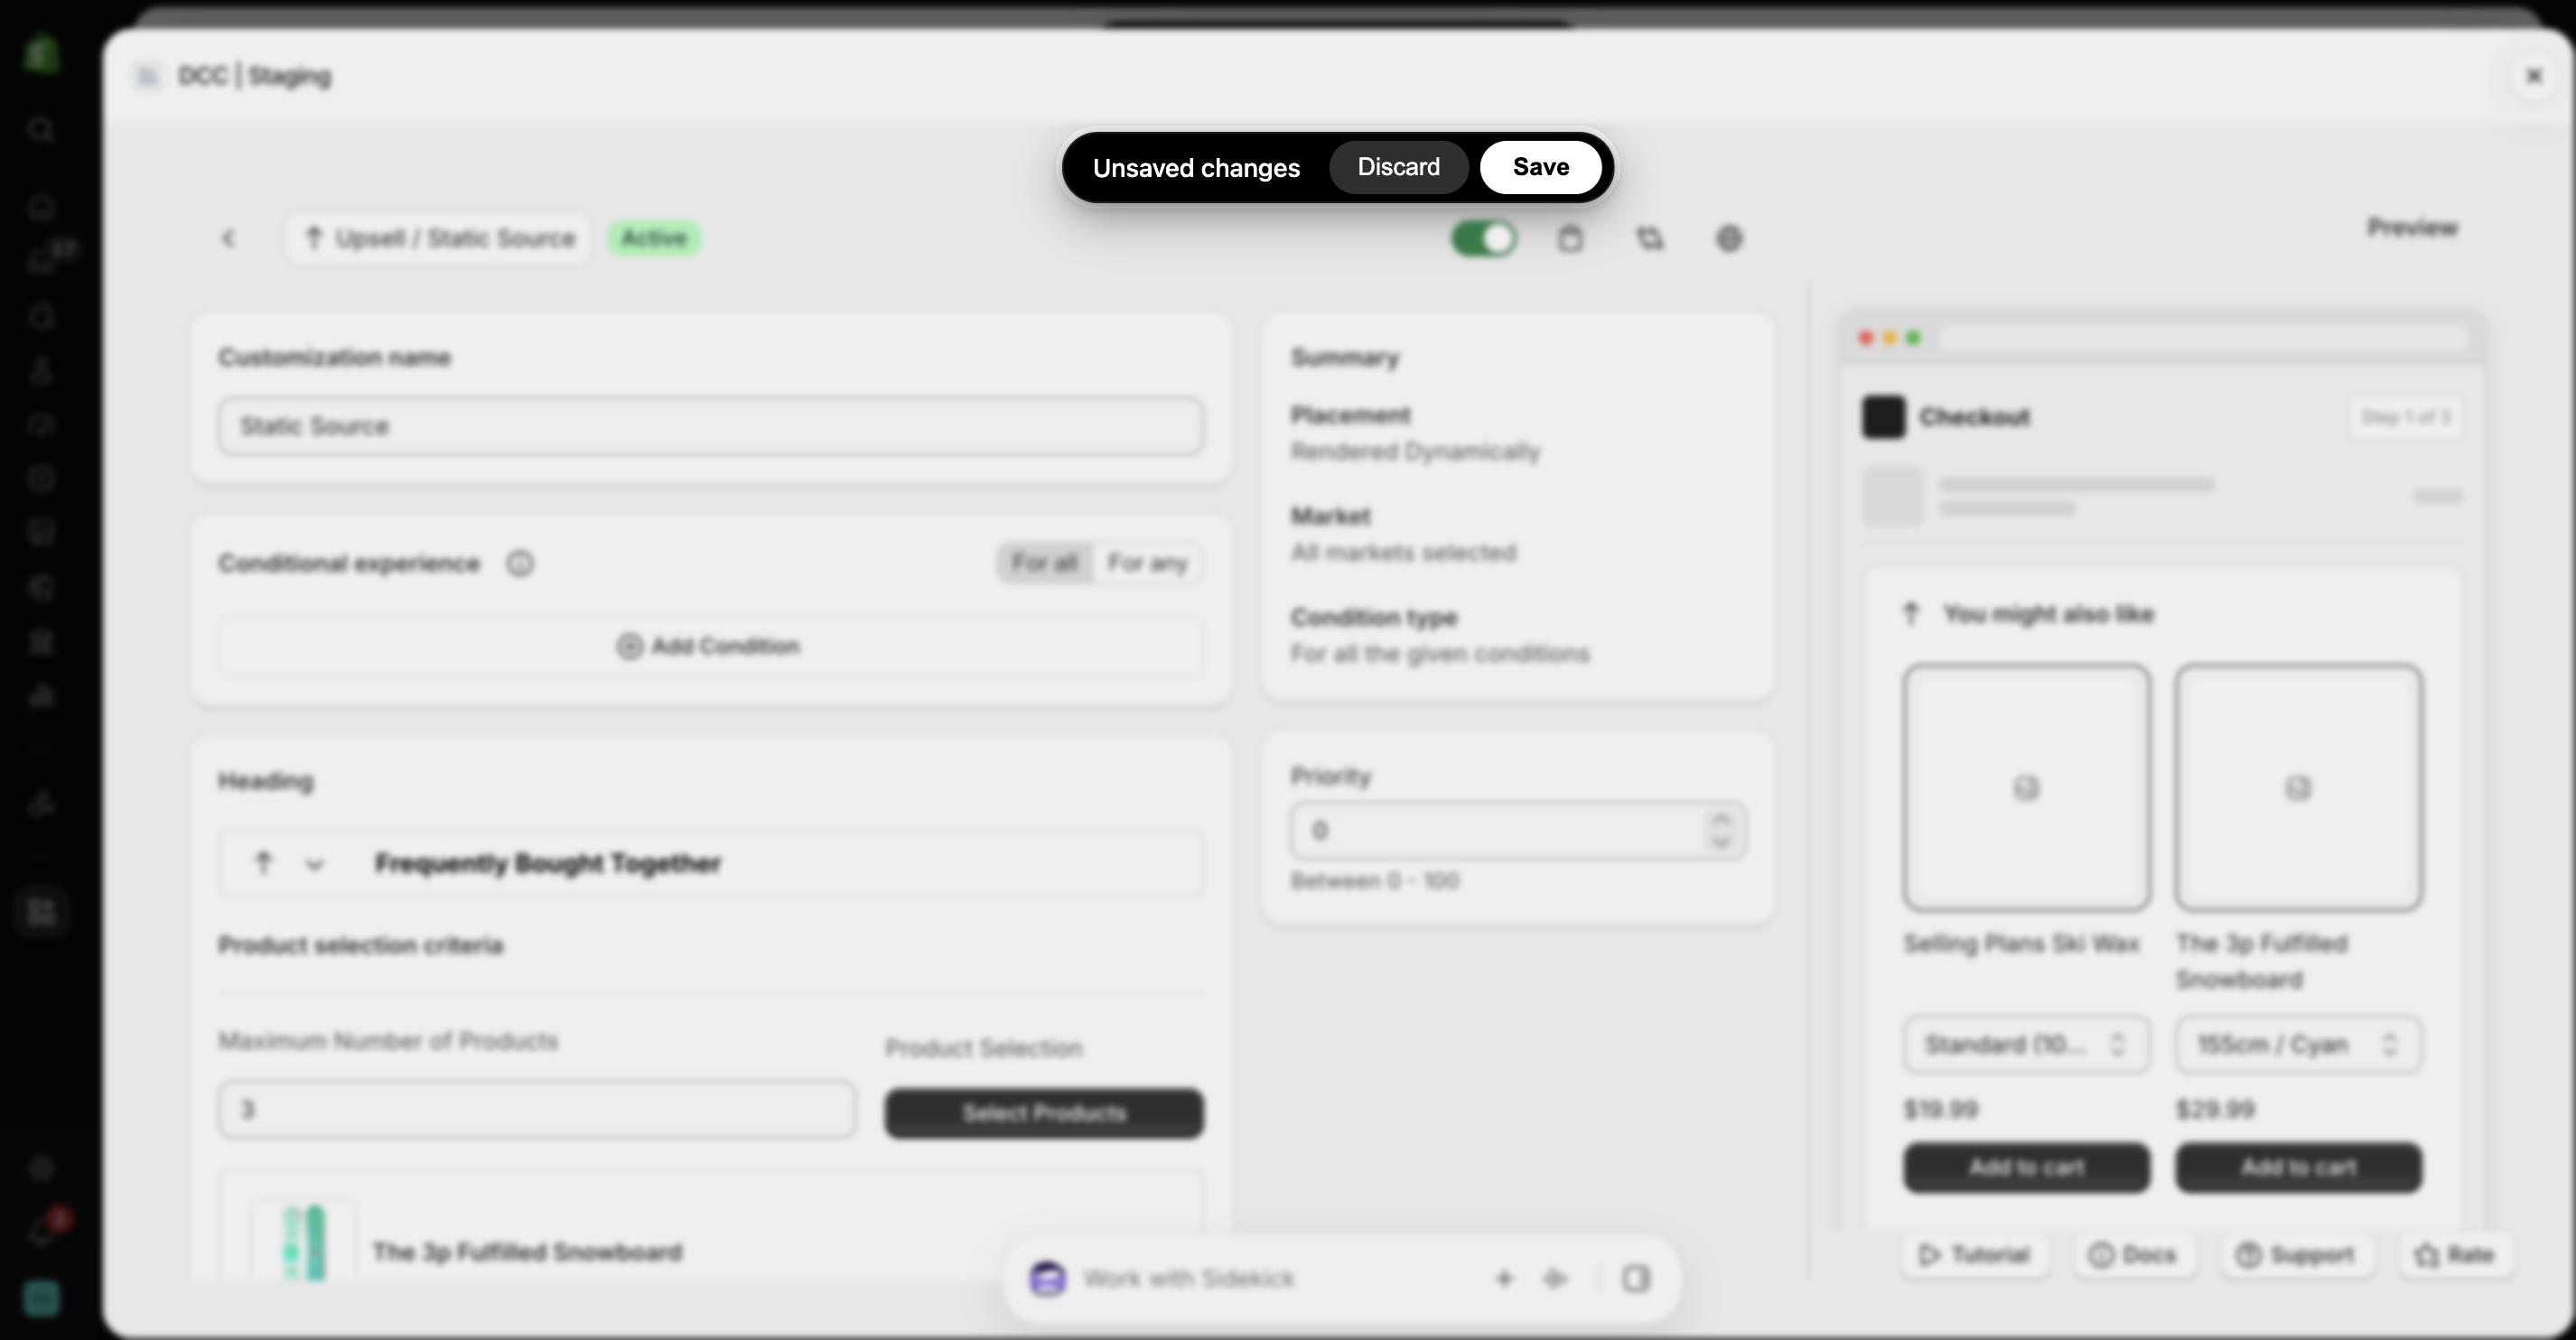The image size is (2576, 1340).
Task: Open the Select Products picker
Action: [x=1044, y=1113]
